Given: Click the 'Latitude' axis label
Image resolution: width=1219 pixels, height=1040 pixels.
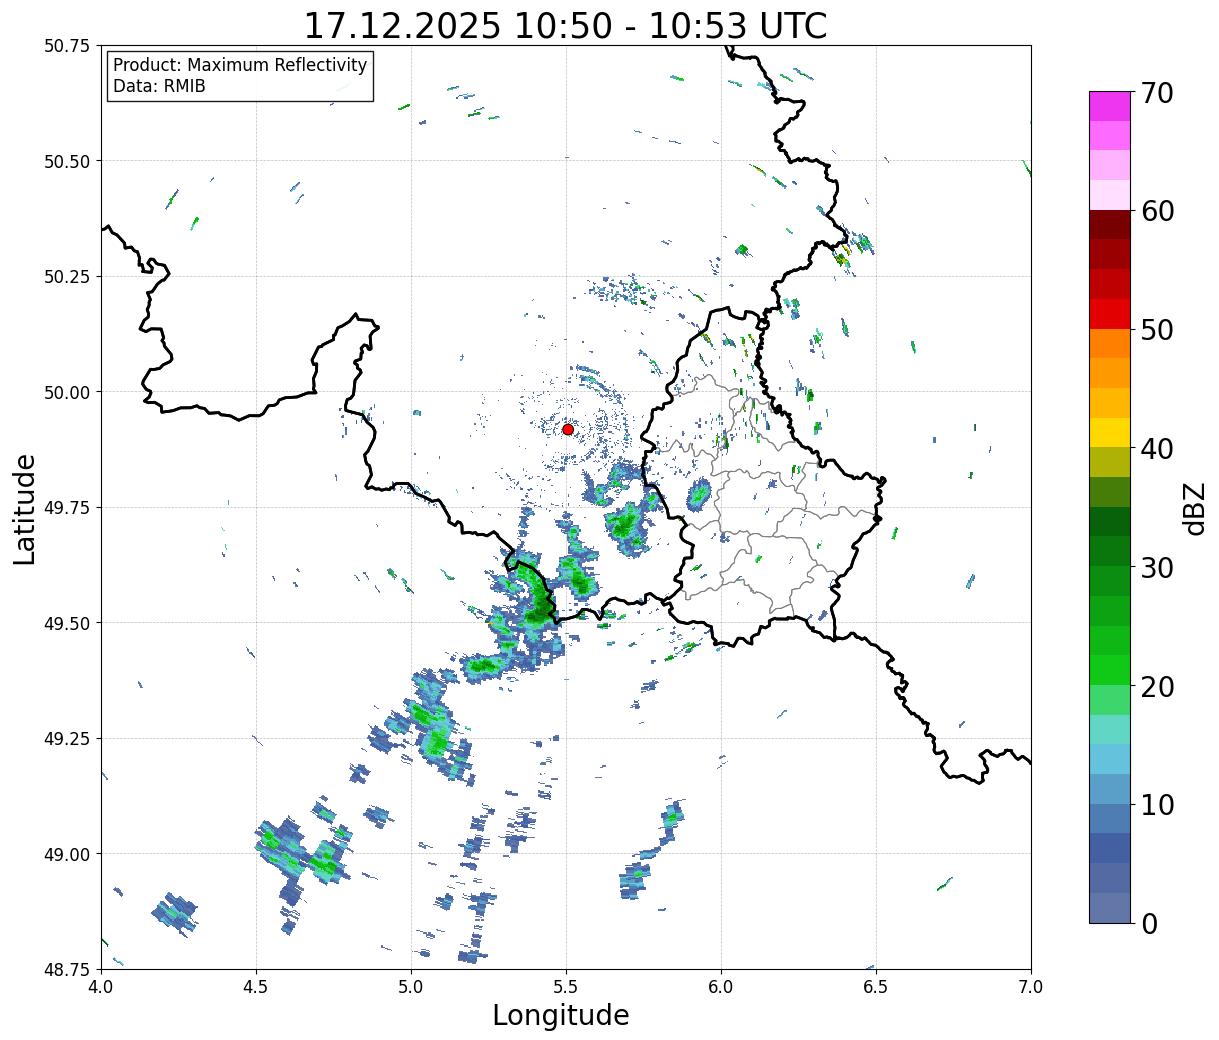Looking at the screenshot, I should [x=25, y=508].
